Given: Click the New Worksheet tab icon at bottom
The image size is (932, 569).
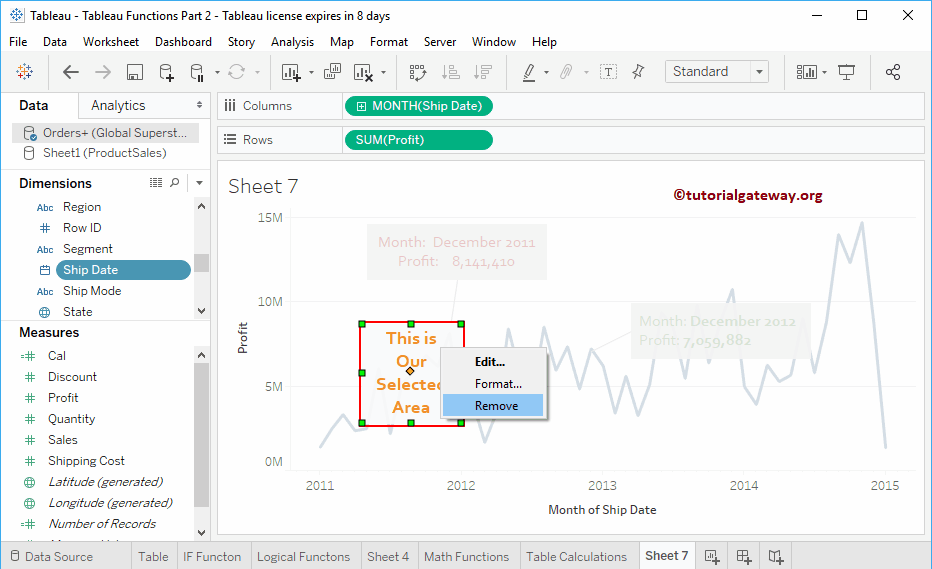Looking at the screenshot, I should (712, 557).
